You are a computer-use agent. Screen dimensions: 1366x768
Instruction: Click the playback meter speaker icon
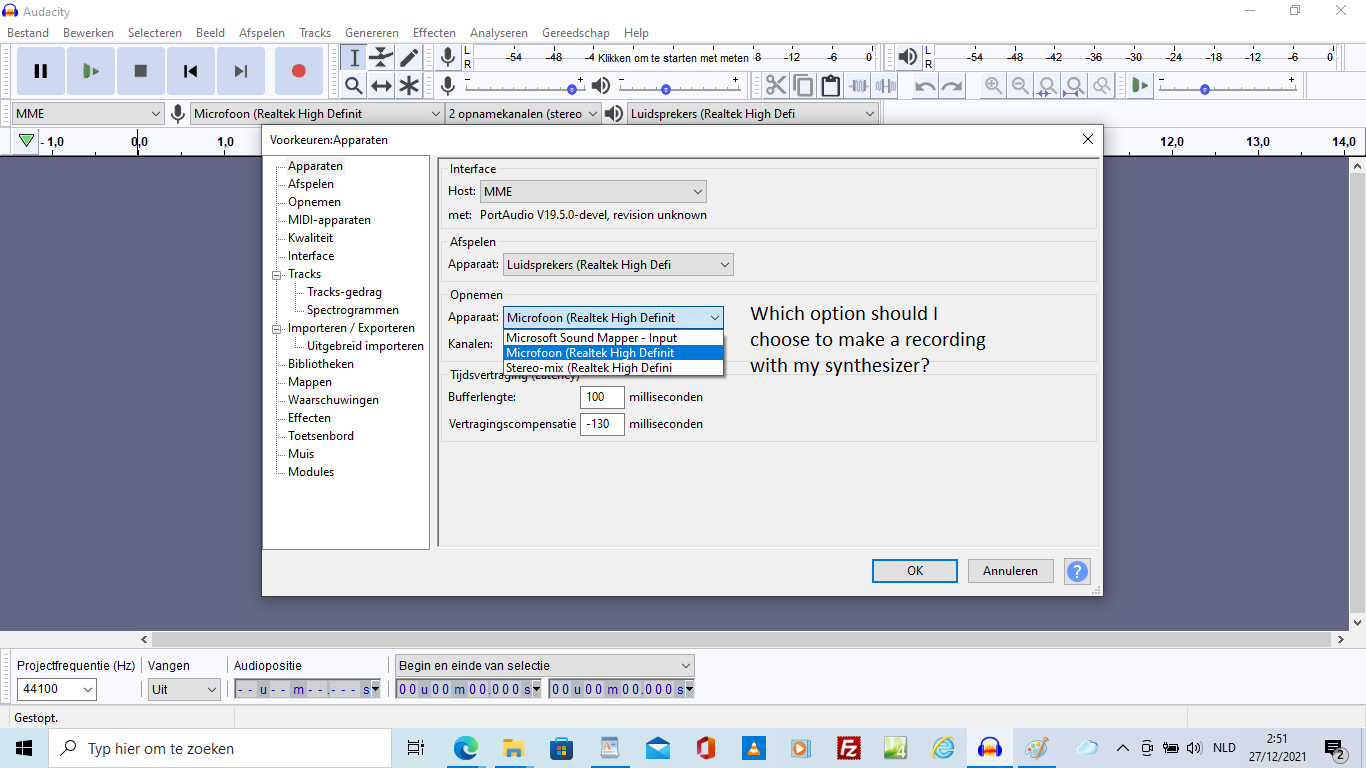pyautogui.click(x=907, y=57)
